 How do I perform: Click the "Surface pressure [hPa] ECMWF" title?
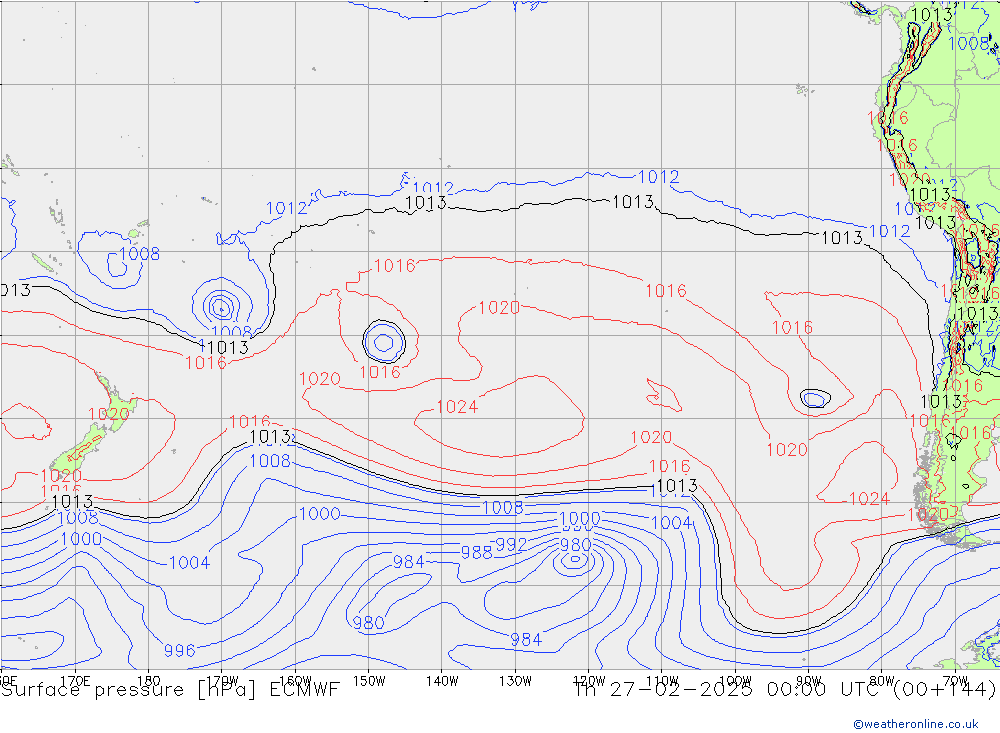(x=170, y=690)
